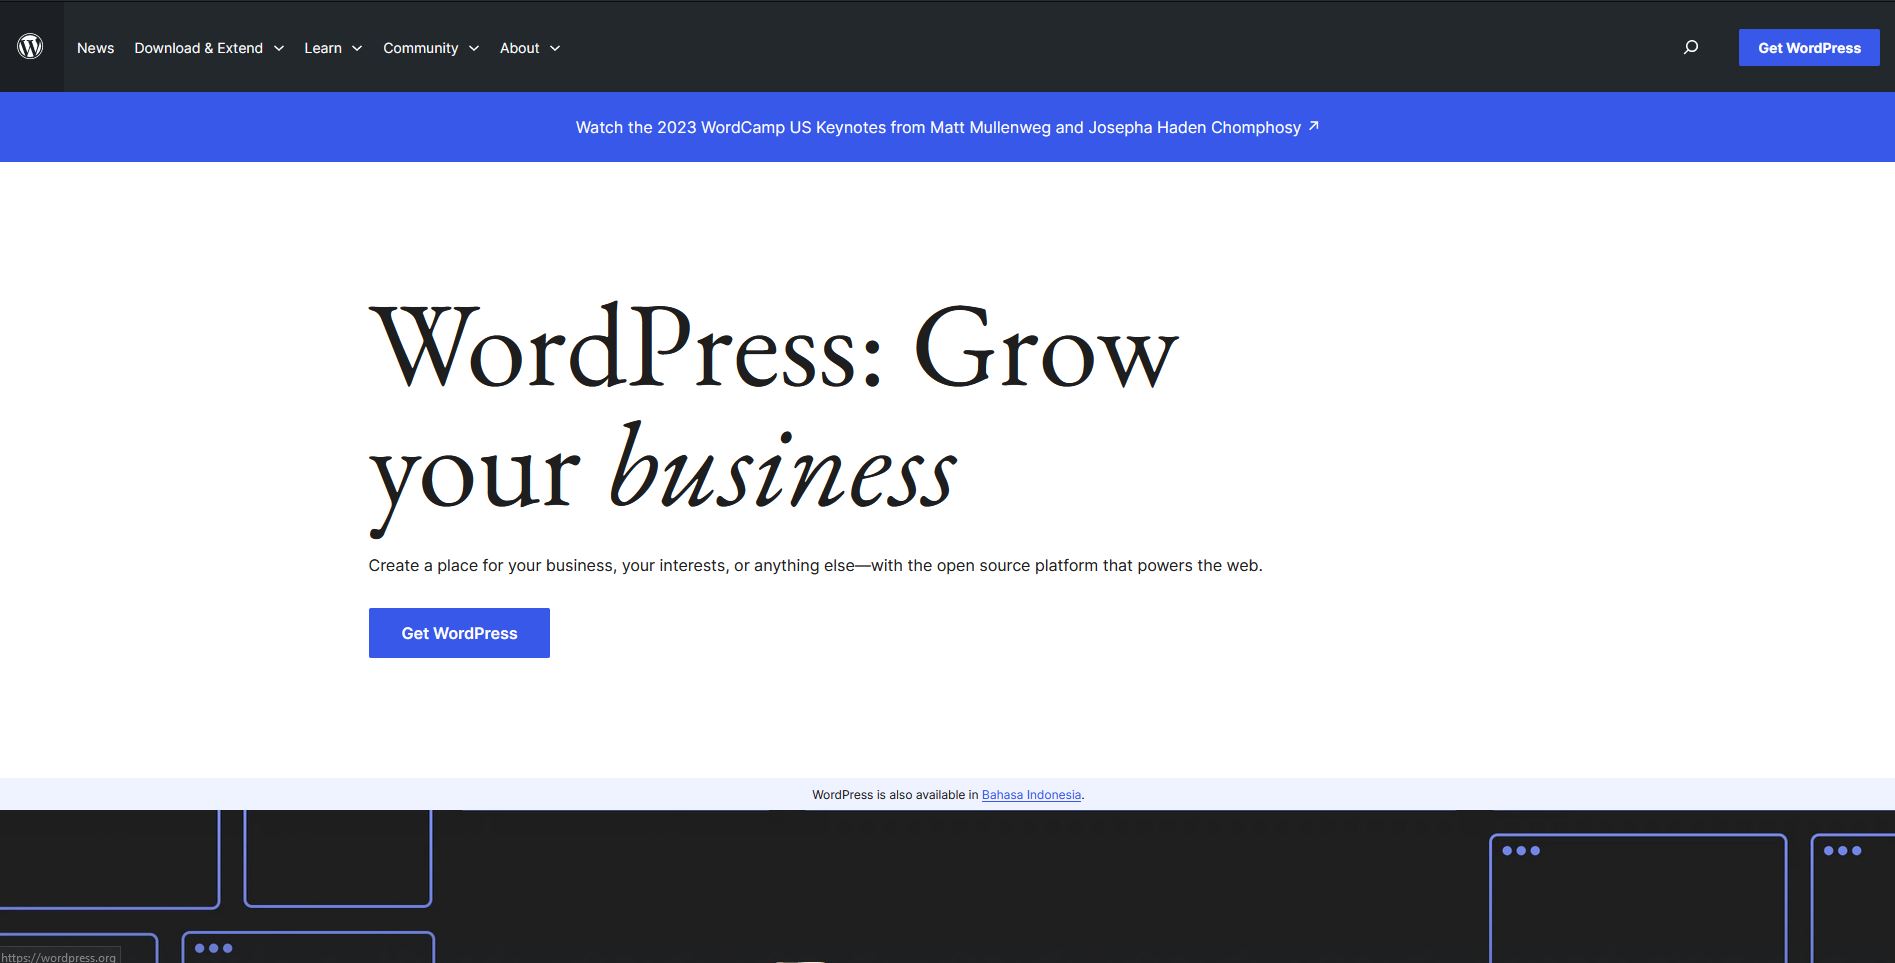The image size is (1895, 963).
Task: Click the 'Create a place for your business' paragraph
Action: click(815, 565)
